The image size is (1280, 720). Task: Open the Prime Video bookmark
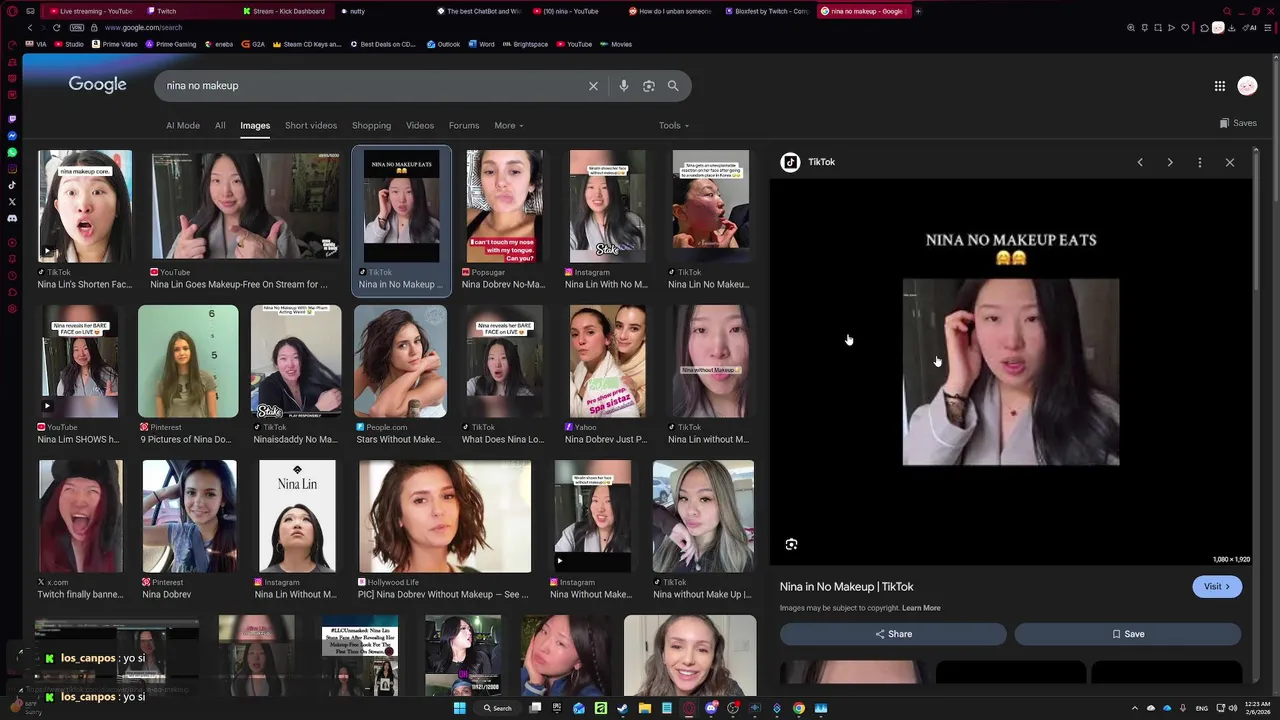[115, 44]
